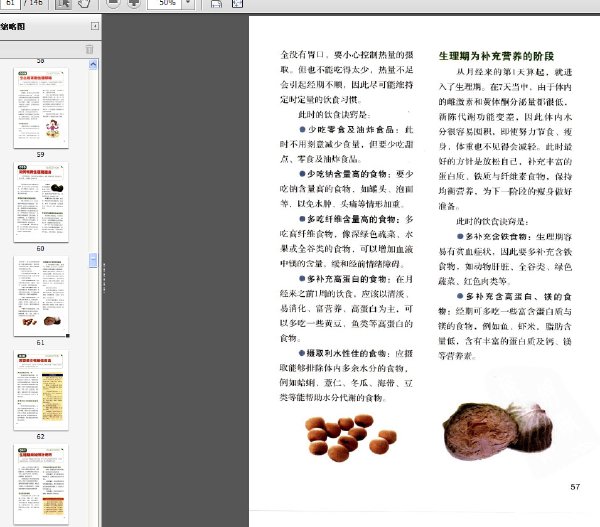Collapse the 缩略图 thumbnails panel

[x=95, y=26]
